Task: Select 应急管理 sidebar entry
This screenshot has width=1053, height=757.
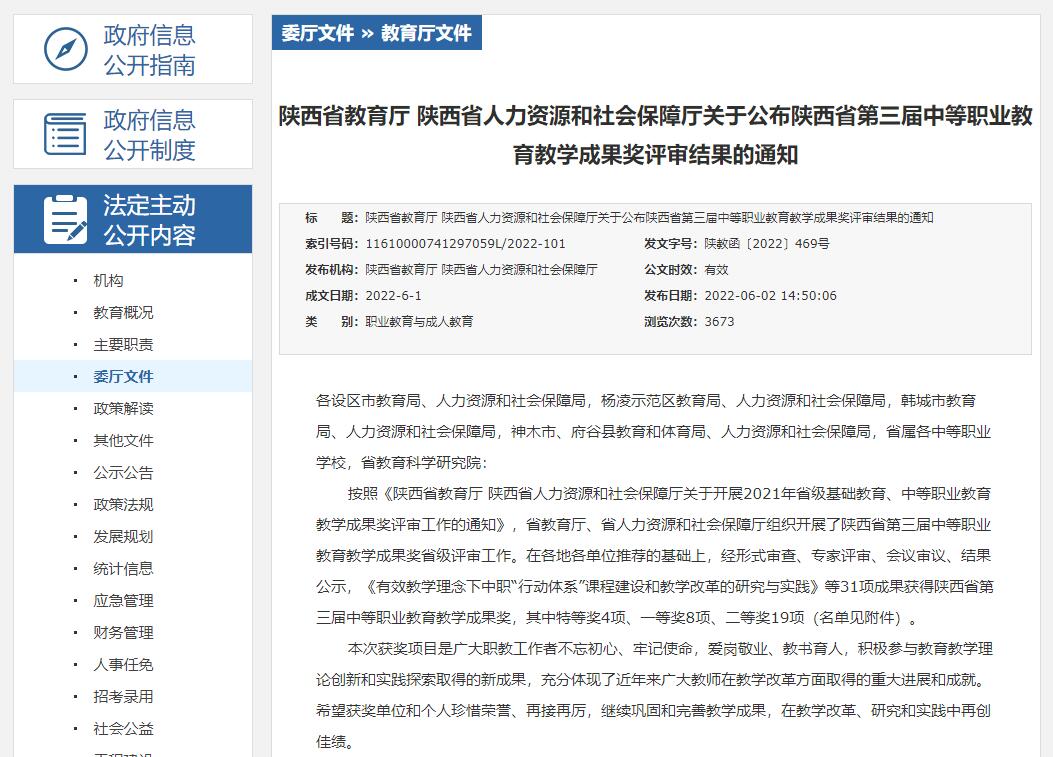Action: pos(124,600)
